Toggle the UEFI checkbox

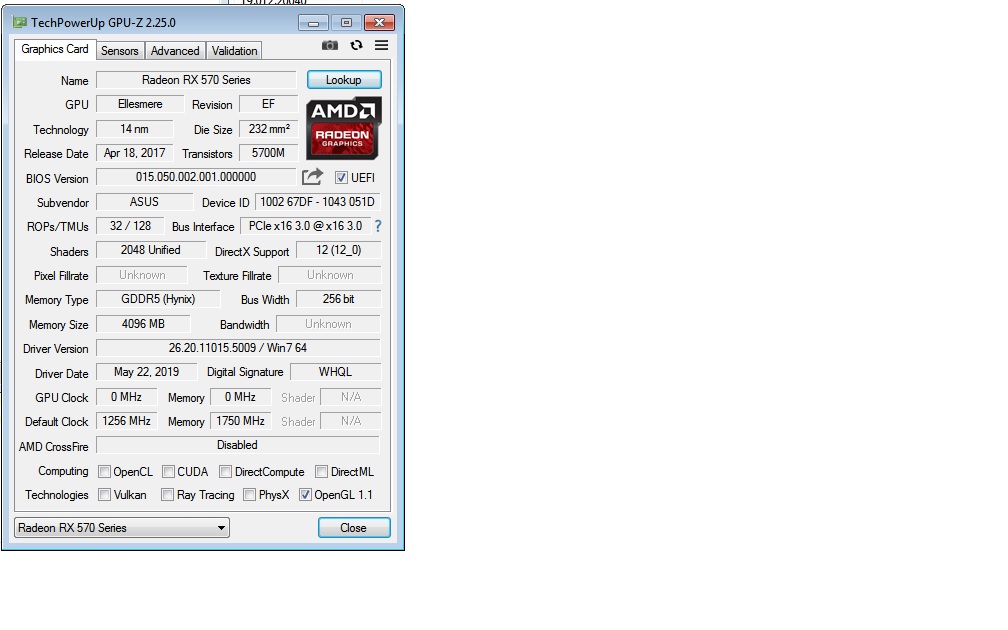pos(341,177)
